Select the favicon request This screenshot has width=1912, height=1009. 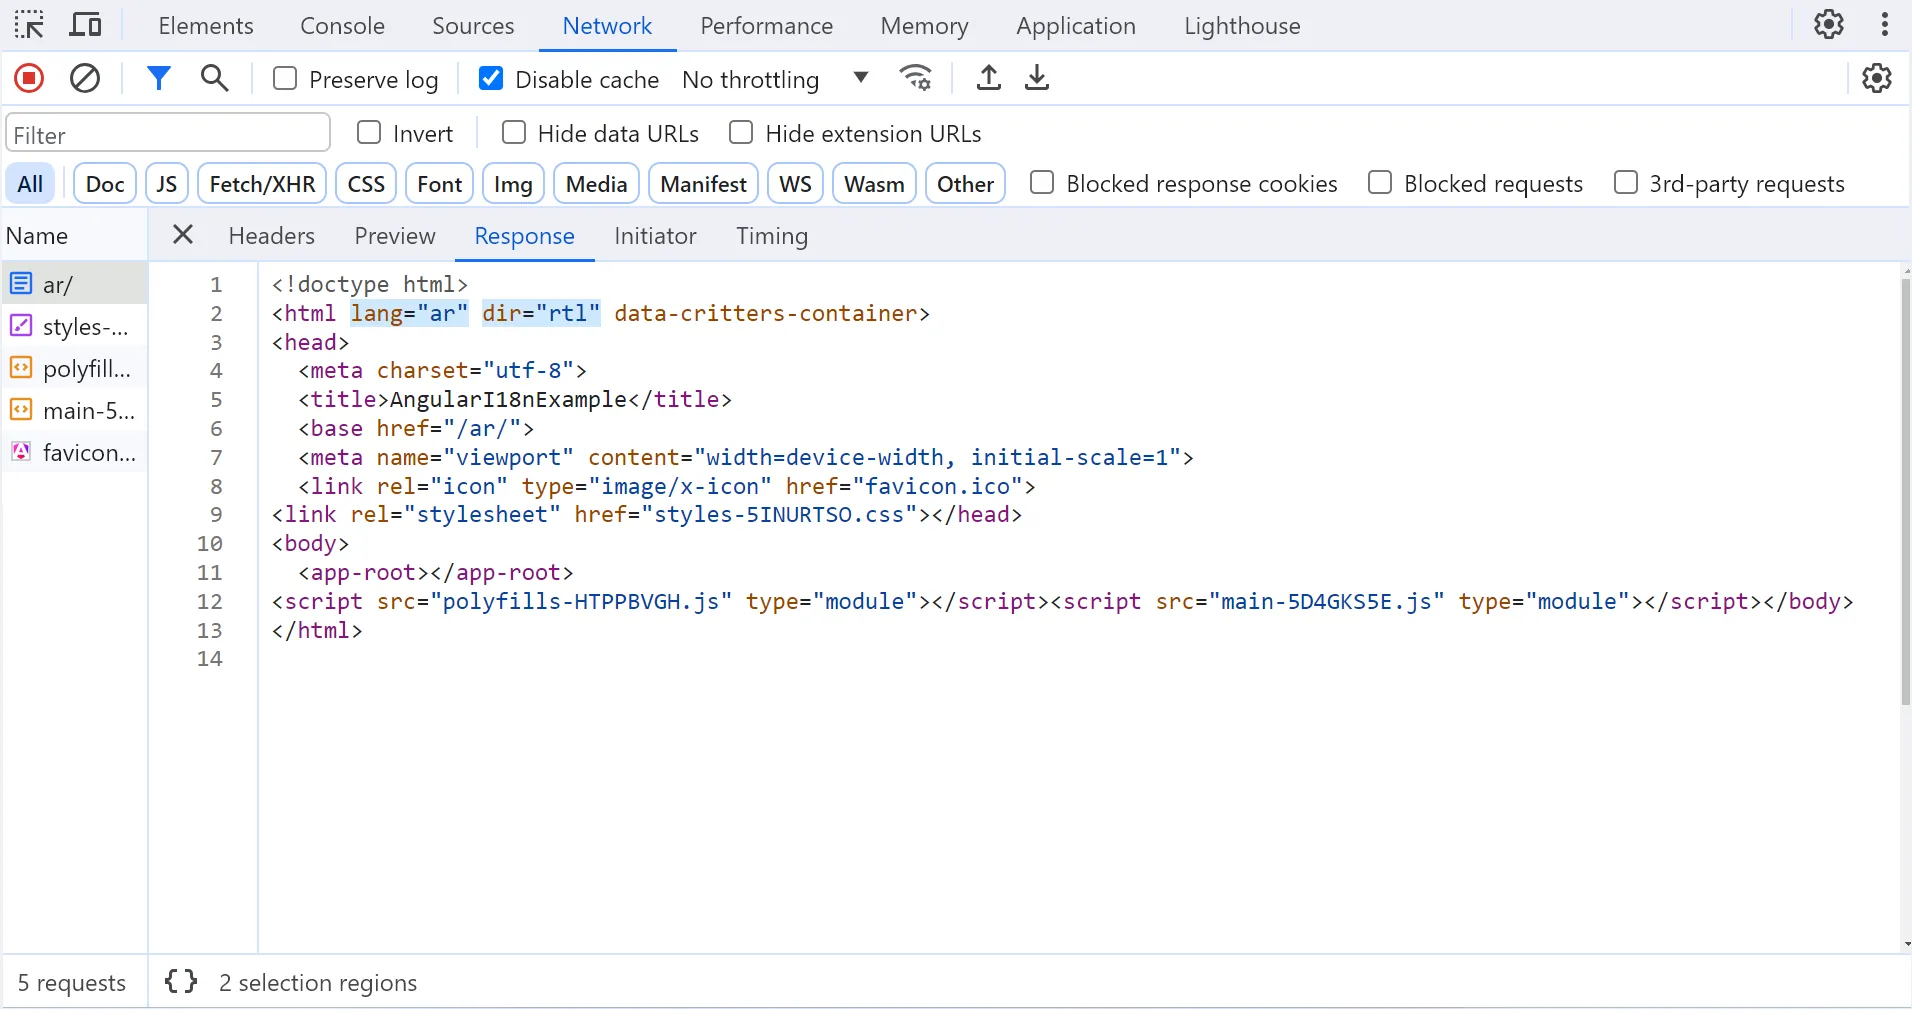pos(75,452)
